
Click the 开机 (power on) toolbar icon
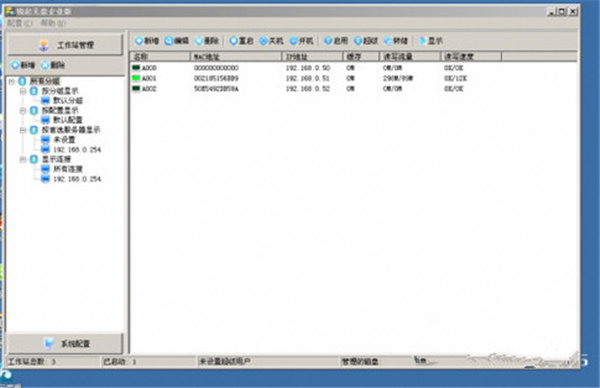coord(301,41)
